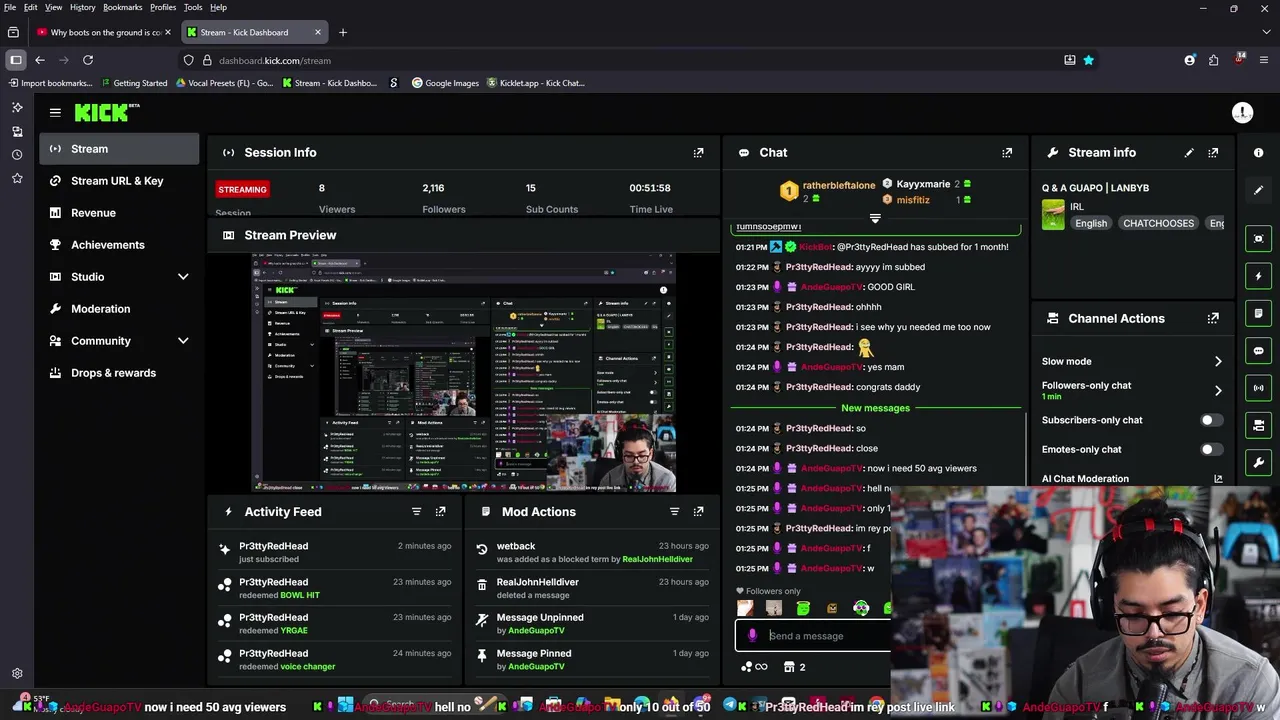Toggle the broadcast signal widget in right sidebar

coord(1259,388)
